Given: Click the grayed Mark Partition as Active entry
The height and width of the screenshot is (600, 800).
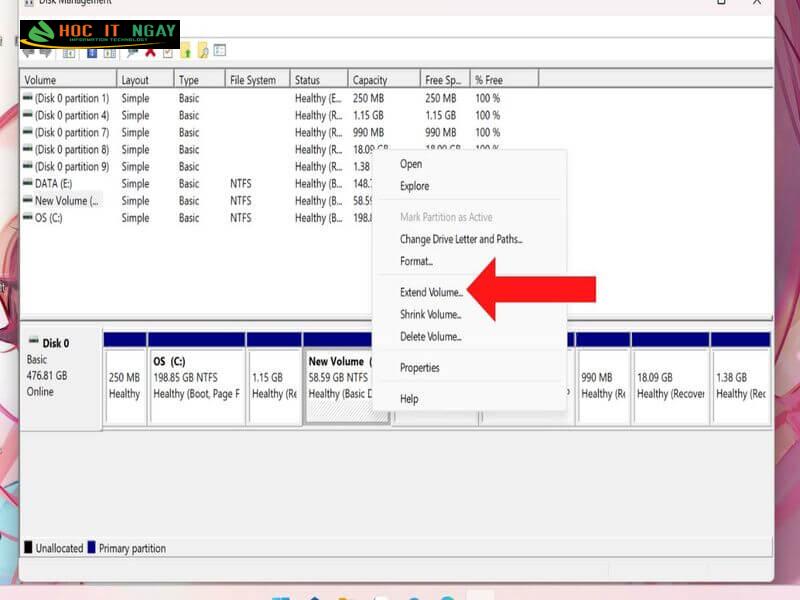Looking at the screenshot, I should (446, 217).
